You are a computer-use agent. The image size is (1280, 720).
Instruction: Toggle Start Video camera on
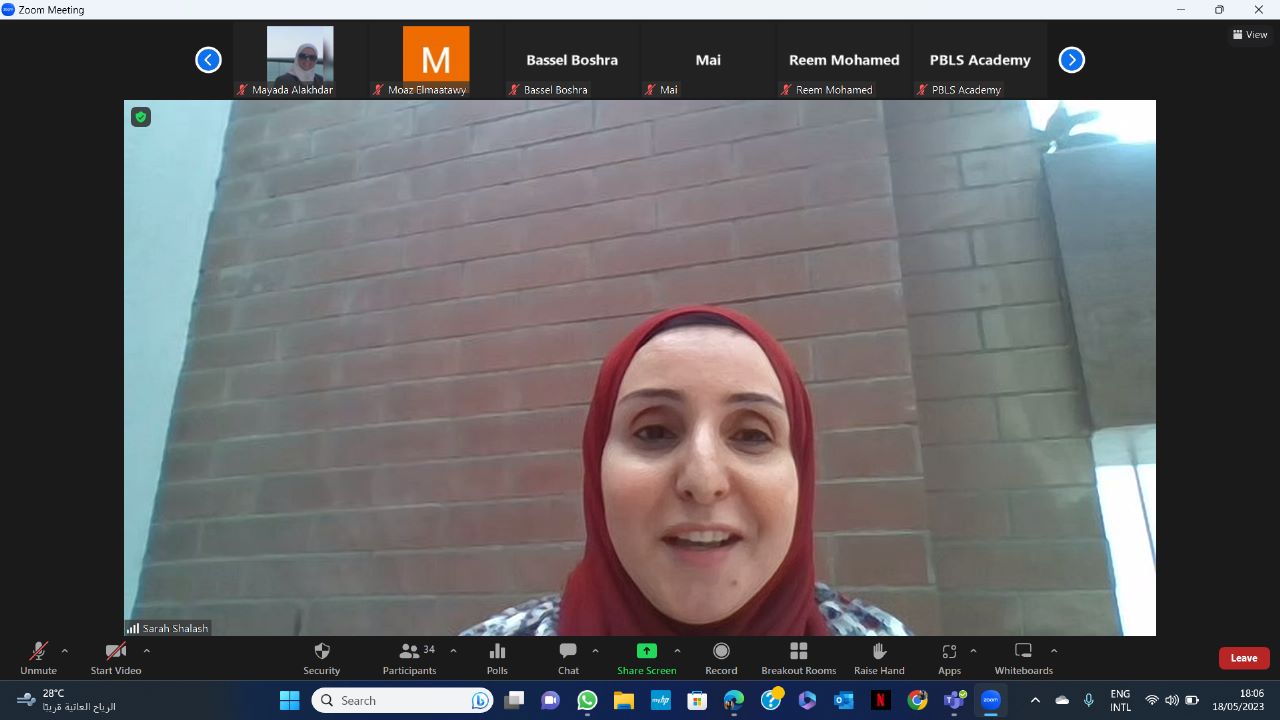point(115,658)
